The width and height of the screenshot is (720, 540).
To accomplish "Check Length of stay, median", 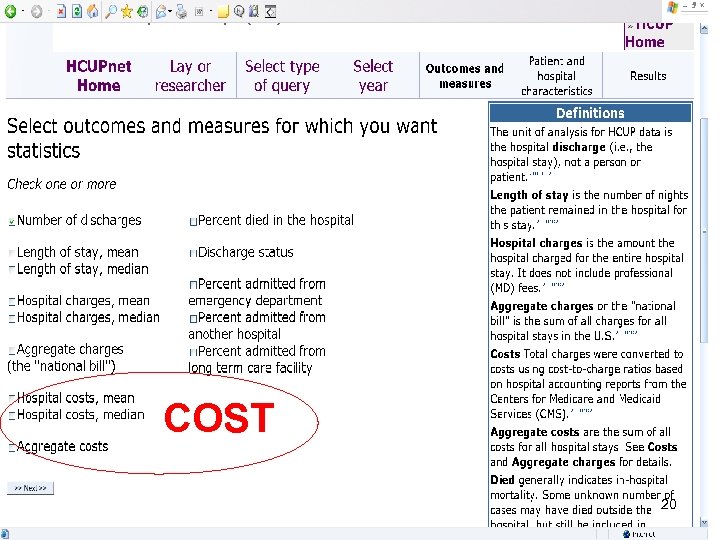I will coord(11,269).
